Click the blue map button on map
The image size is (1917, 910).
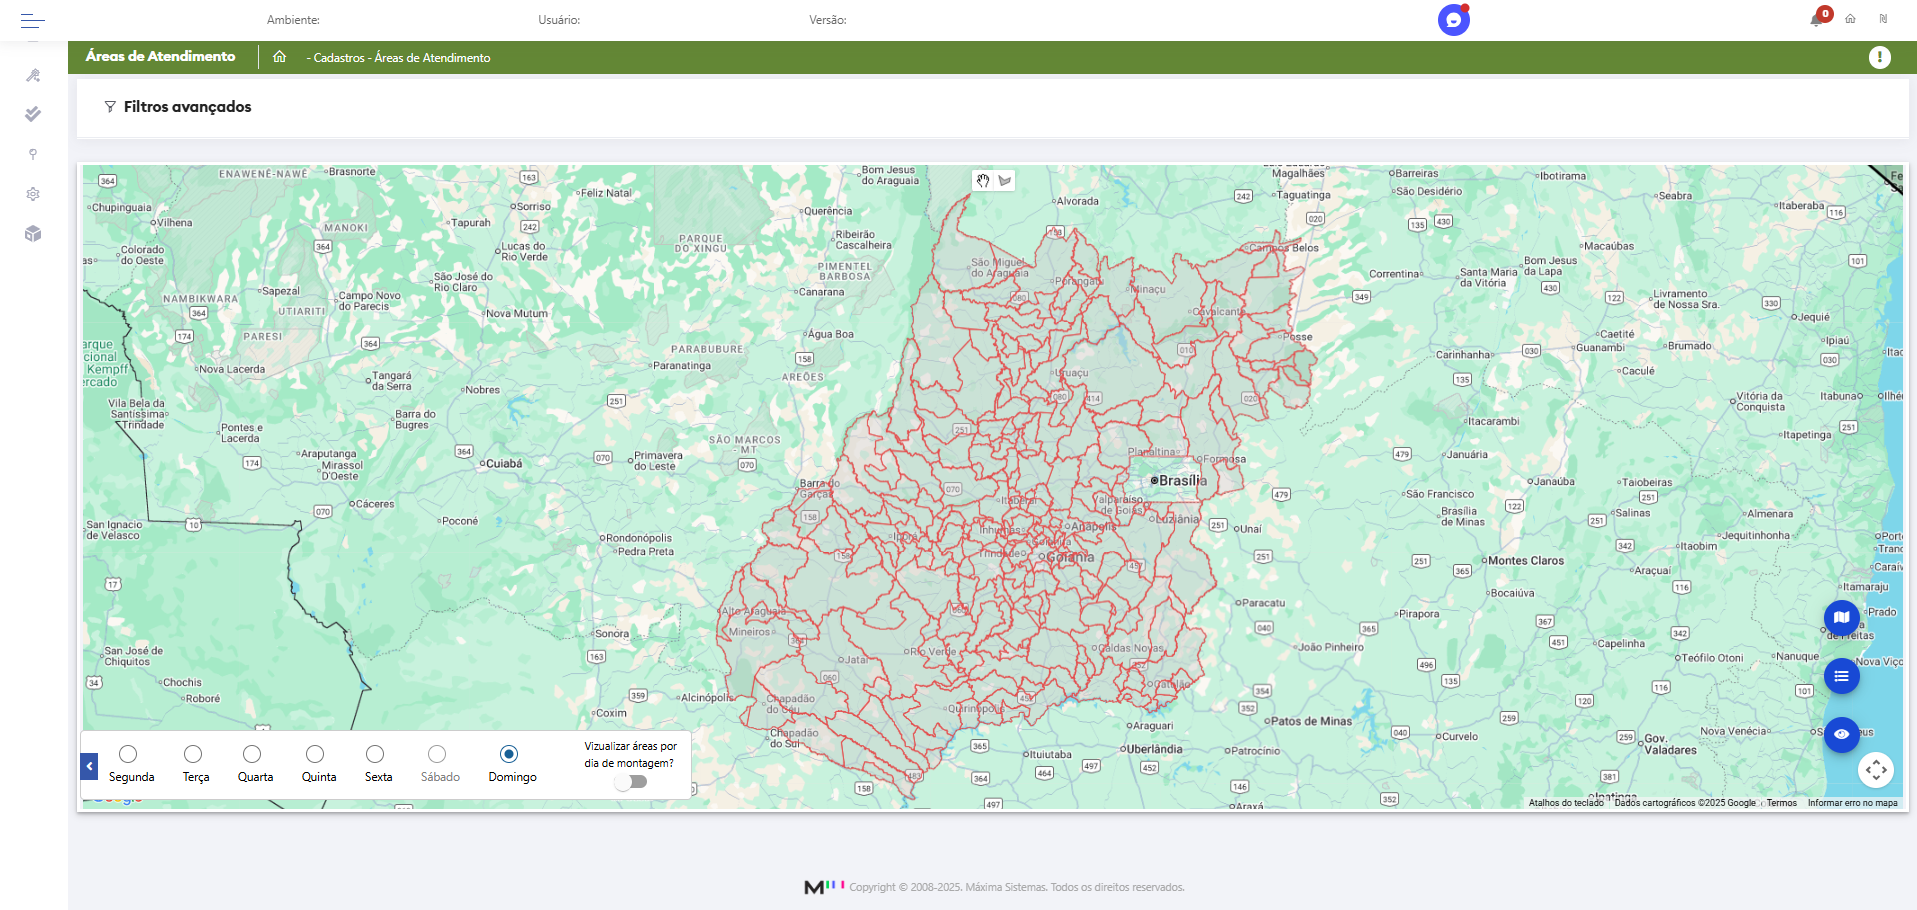point(1842,618)
